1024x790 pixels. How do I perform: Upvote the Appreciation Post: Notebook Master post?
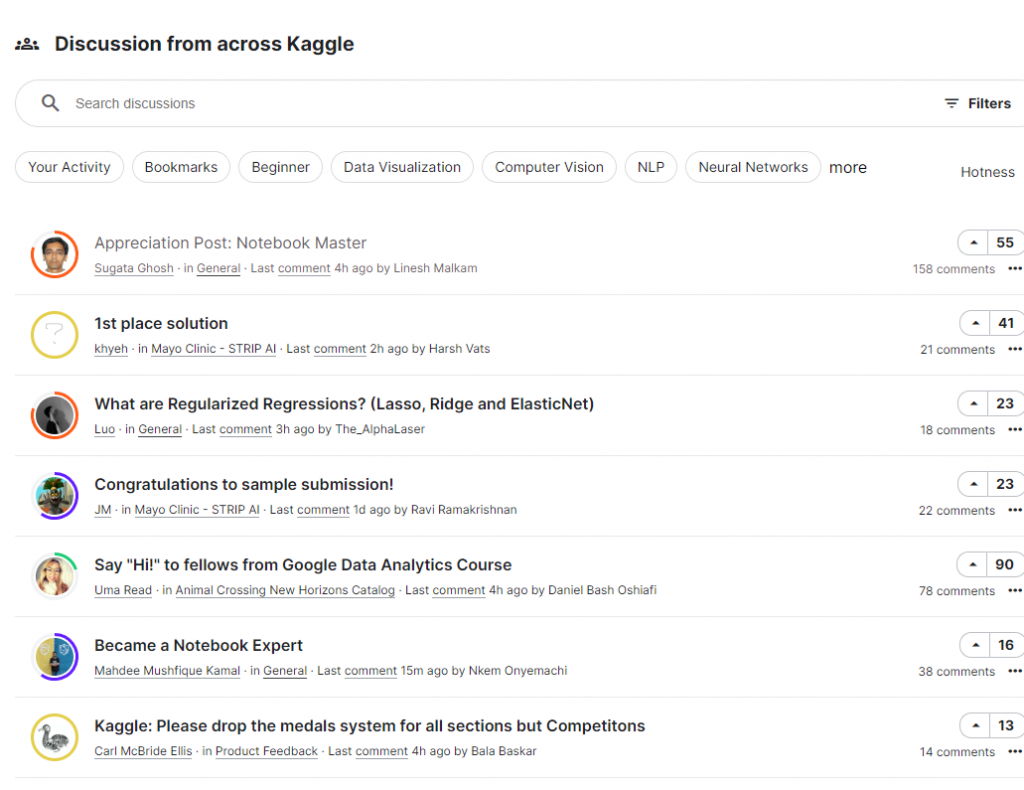pos(974,243)
